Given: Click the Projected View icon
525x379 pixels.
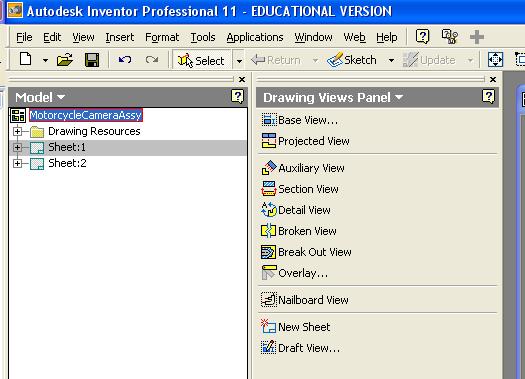Looking at the screenshot, I should 269,141.
